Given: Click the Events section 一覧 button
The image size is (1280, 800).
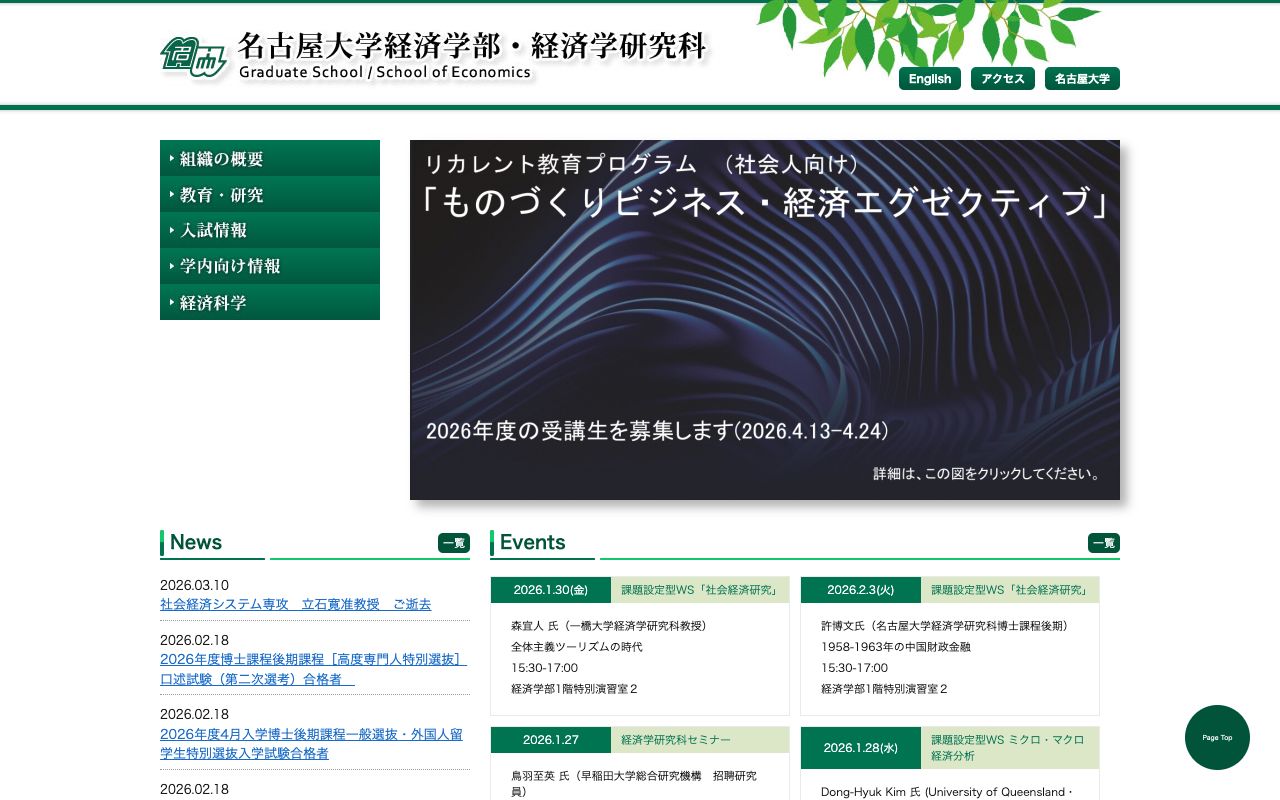Looking at the screenshot, I should [x=1104, y=543].
